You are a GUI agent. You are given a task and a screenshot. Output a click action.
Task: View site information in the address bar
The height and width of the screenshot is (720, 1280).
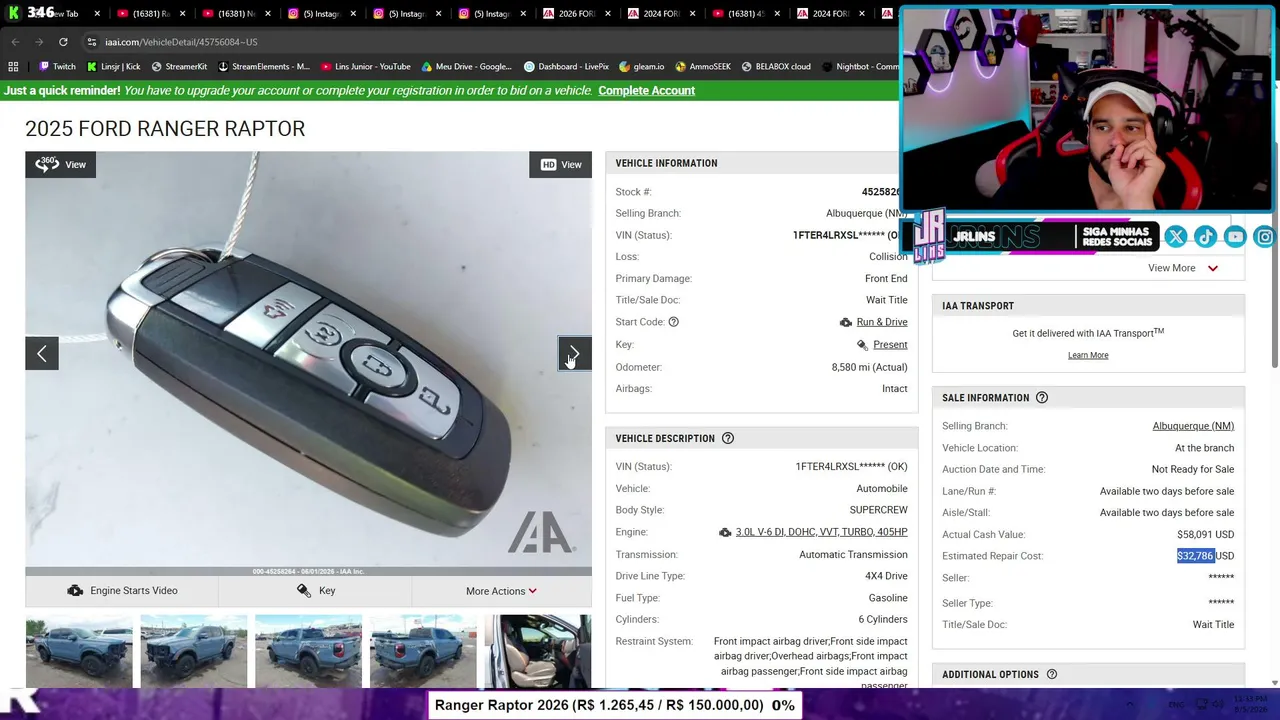(91, 42)
